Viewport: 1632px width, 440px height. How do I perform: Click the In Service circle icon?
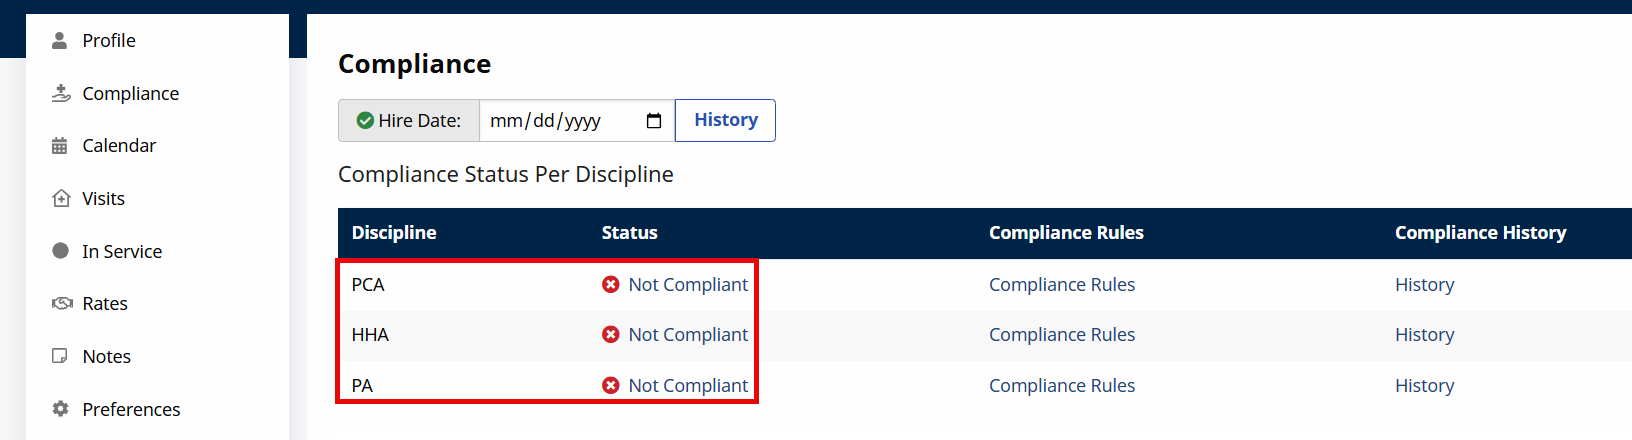click(60, 251)
